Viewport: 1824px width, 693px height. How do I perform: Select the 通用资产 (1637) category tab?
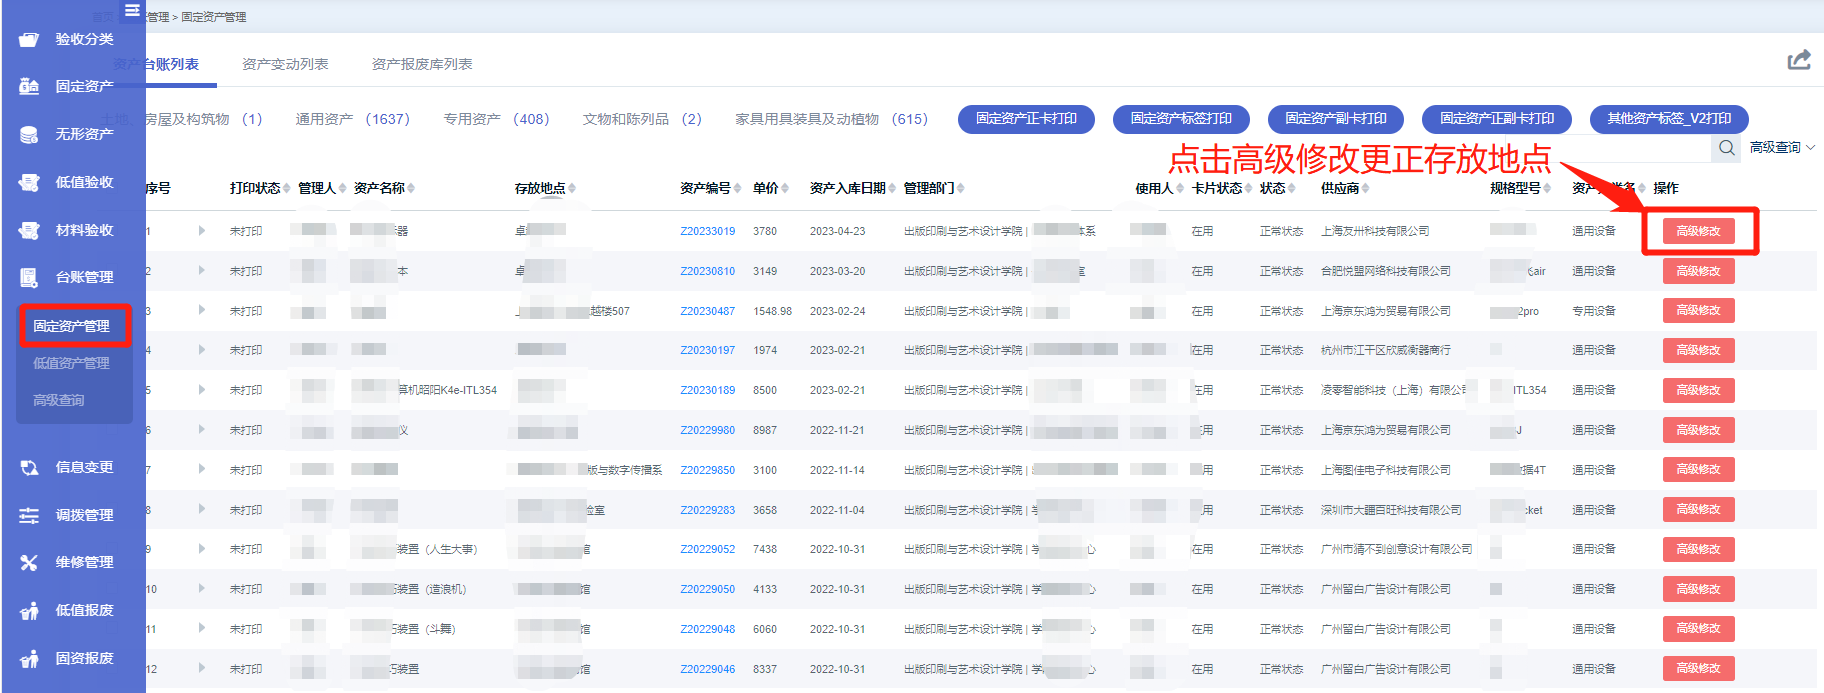[x=353, y=119]
